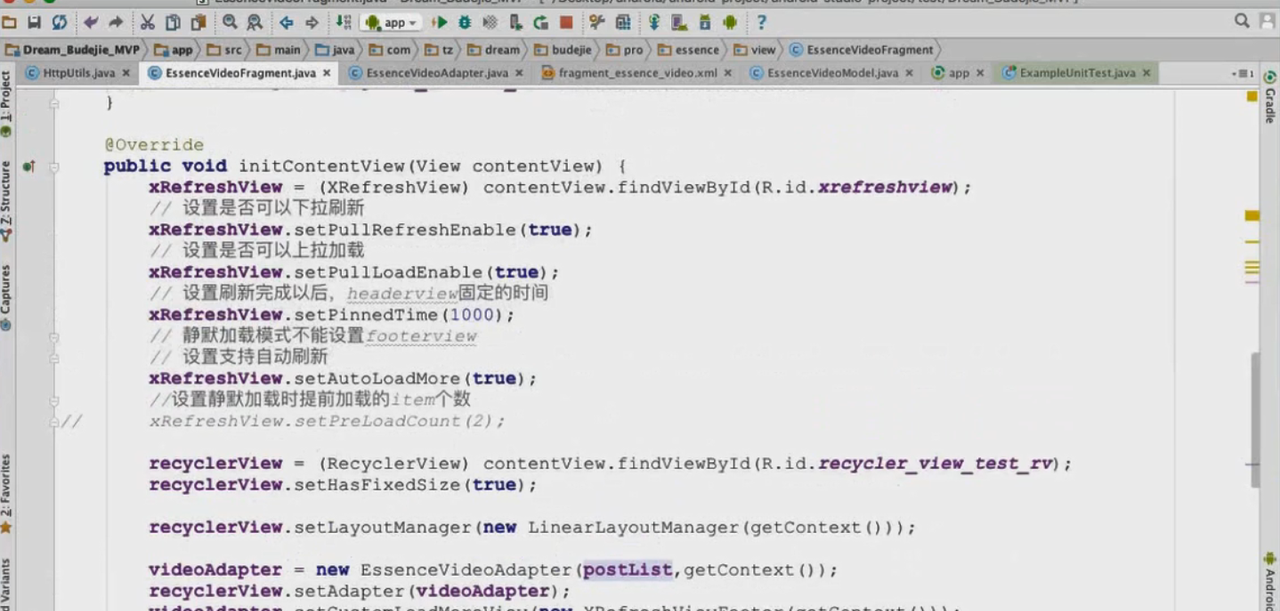Screen dimensions: 1280x611
Task: Click the Save All toolbar icon
Action: tap(33, 22)
